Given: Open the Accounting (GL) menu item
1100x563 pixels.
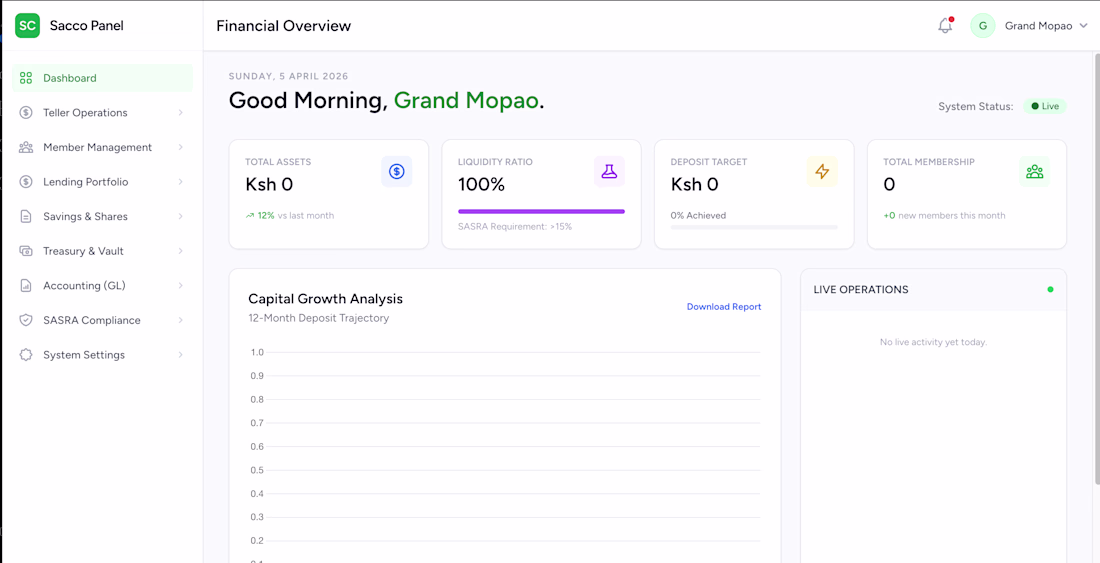Looking at the screenshot, I should coord(84,286).
